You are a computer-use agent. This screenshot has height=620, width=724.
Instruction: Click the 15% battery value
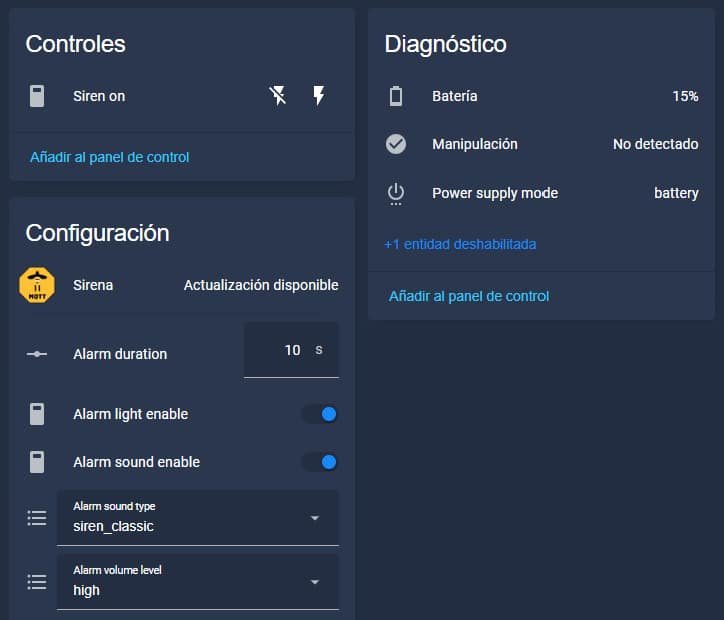click(x=685, y=96)
